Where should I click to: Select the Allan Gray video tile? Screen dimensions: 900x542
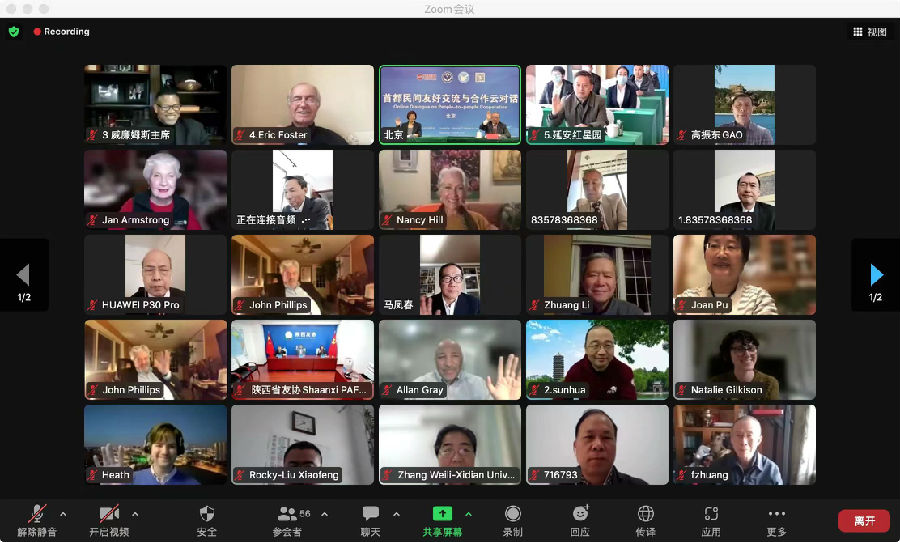pyautogui.click(x=449, y=360)
